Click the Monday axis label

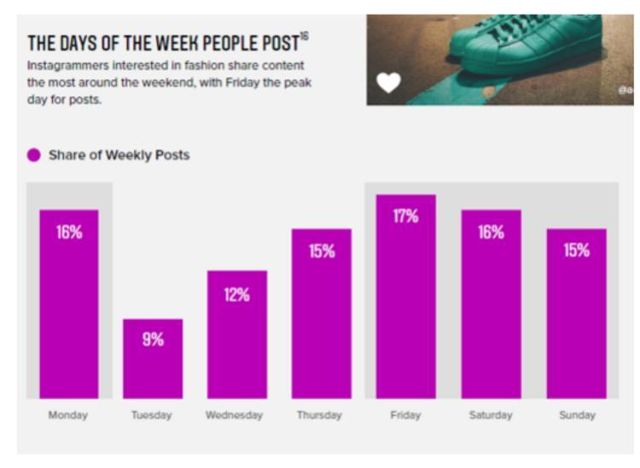(69, 414)
